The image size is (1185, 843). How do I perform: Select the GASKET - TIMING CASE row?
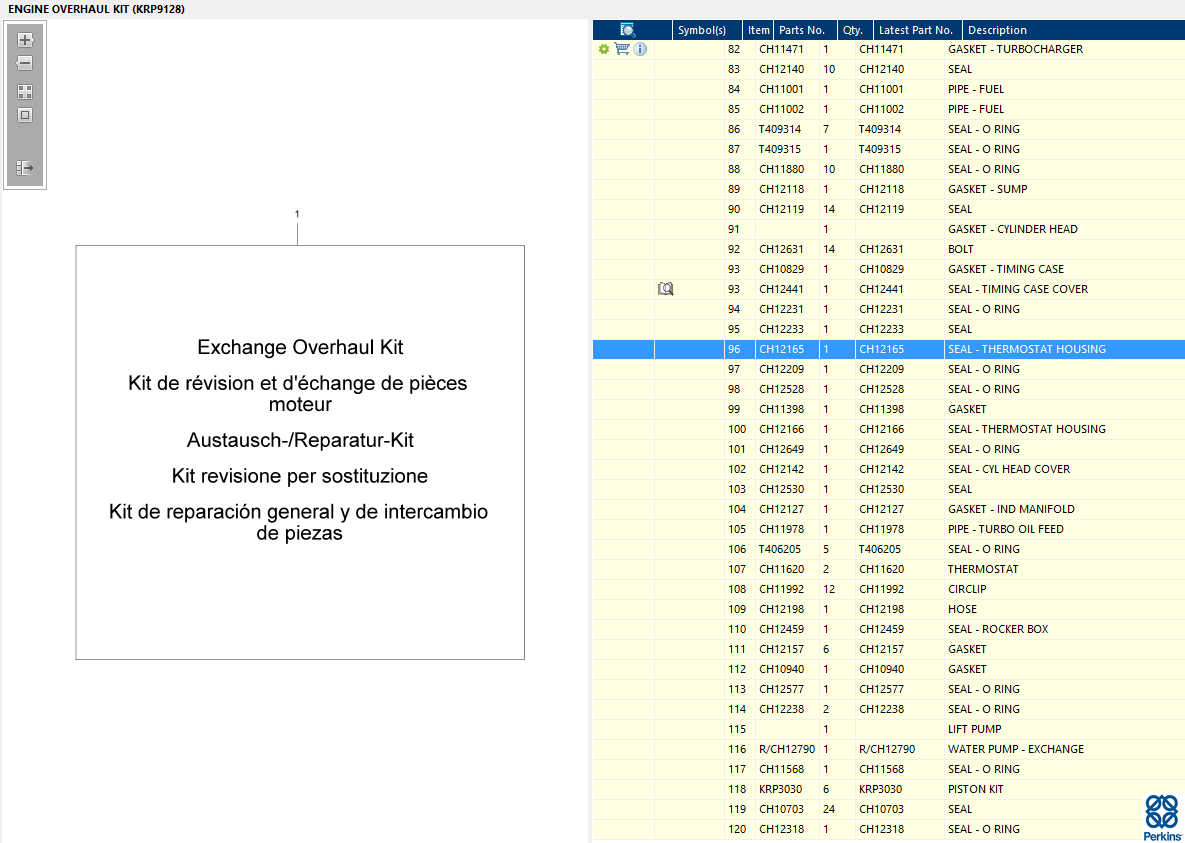[x=889, y=269]
